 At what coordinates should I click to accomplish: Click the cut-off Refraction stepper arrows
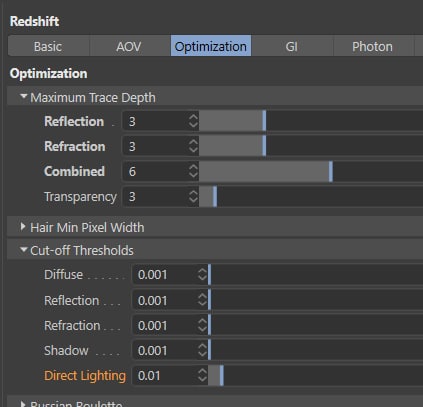coord(202,325)
